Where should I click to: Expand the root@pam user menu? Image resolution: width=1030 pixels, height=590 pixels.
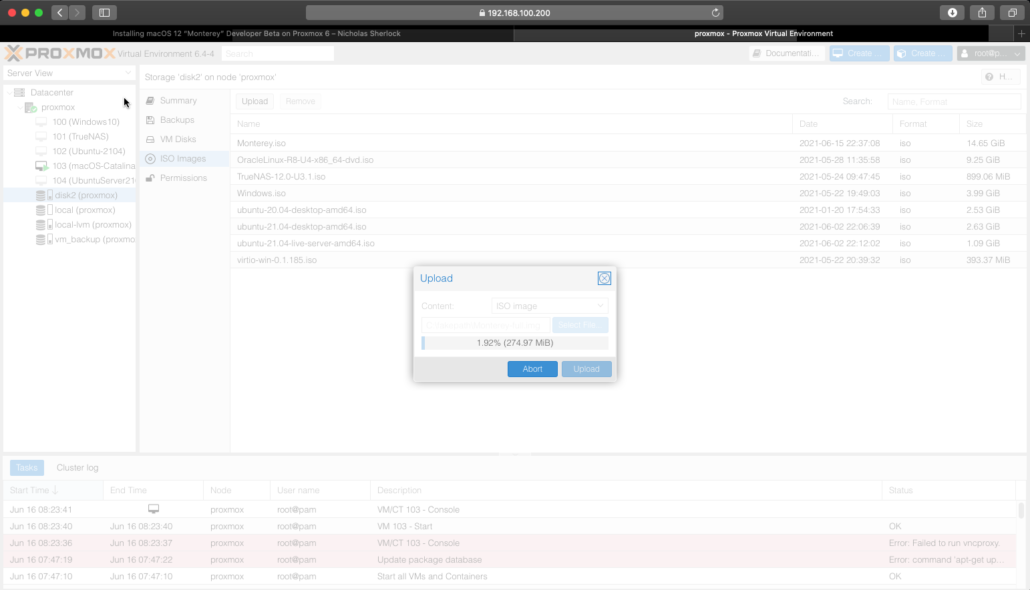[x=990, y=53]
